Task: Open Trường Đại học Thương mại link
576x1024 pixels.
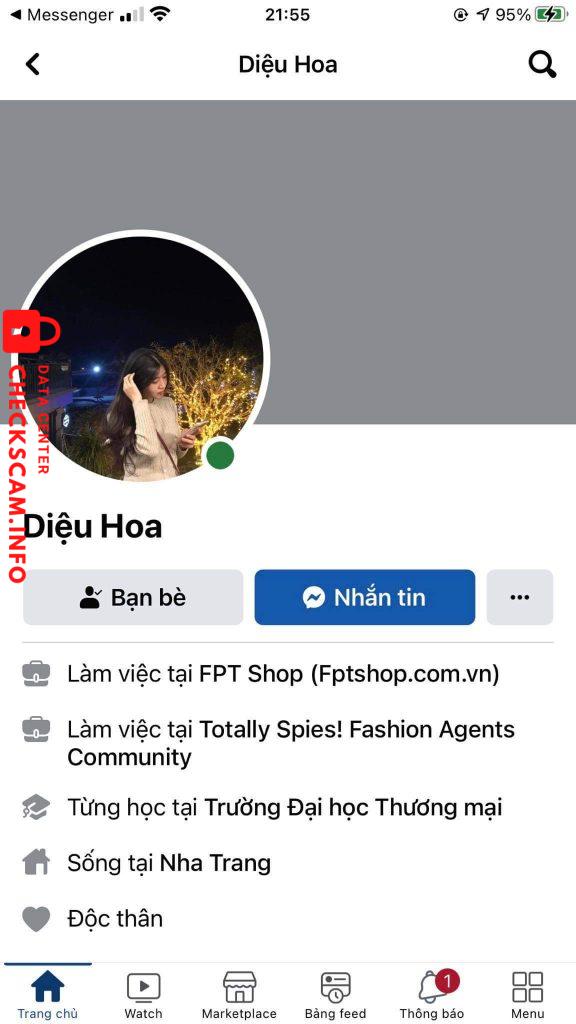Action: point(353,808)
